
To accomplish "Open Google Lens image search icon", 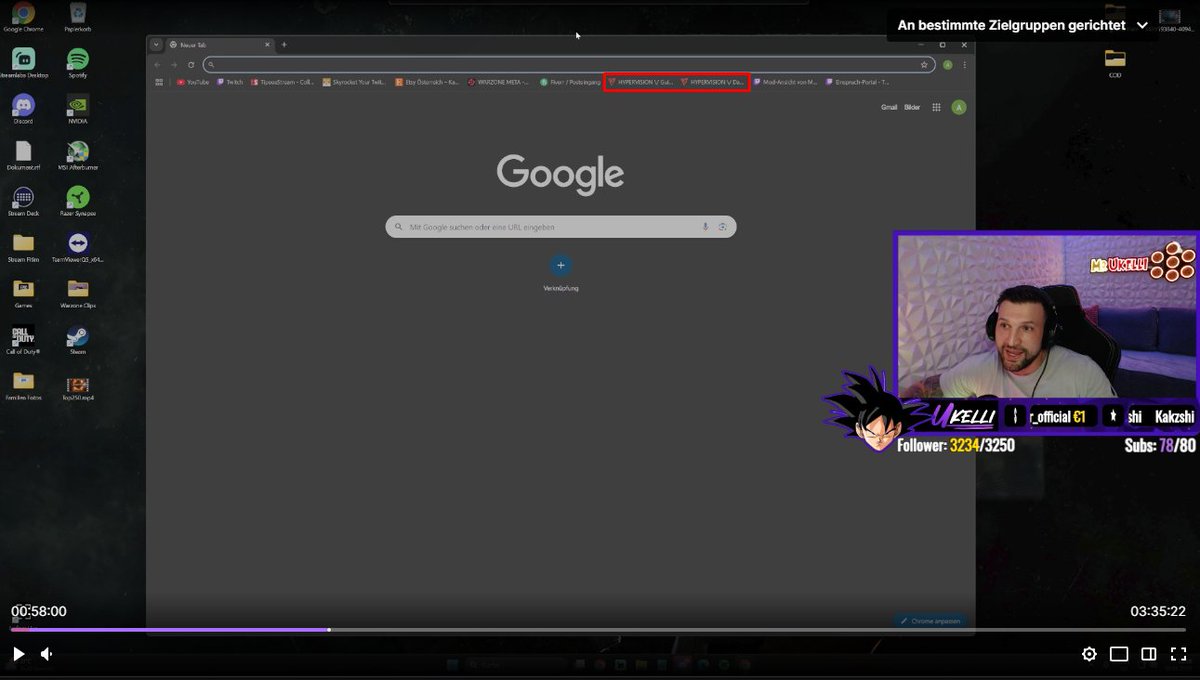I will [722, 227].
